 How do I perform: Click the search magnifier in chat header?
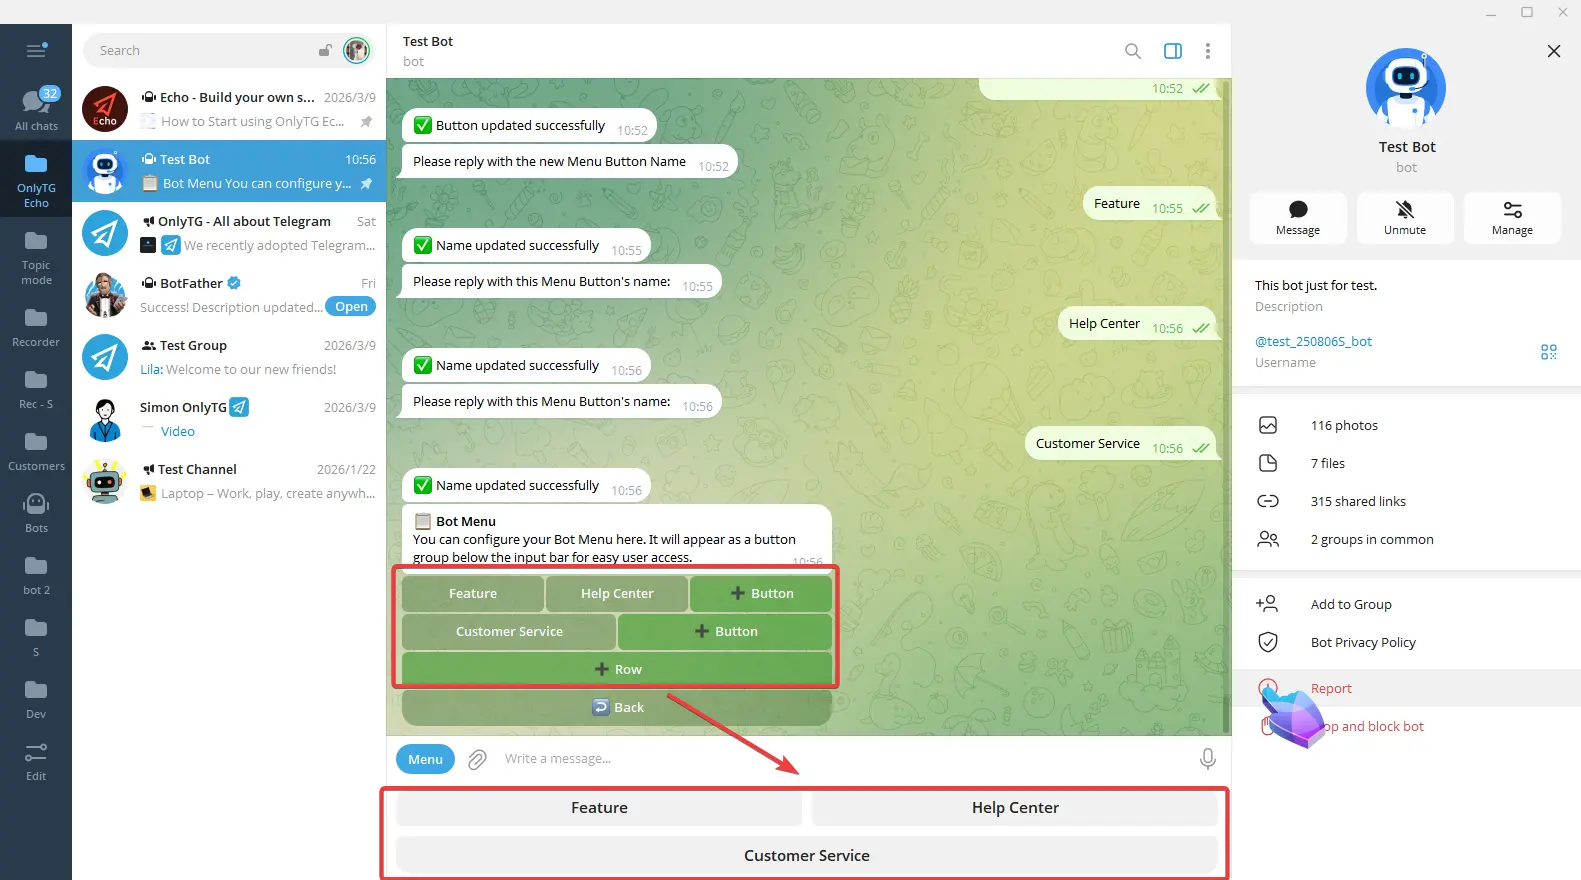click(x=1132, y=51)
